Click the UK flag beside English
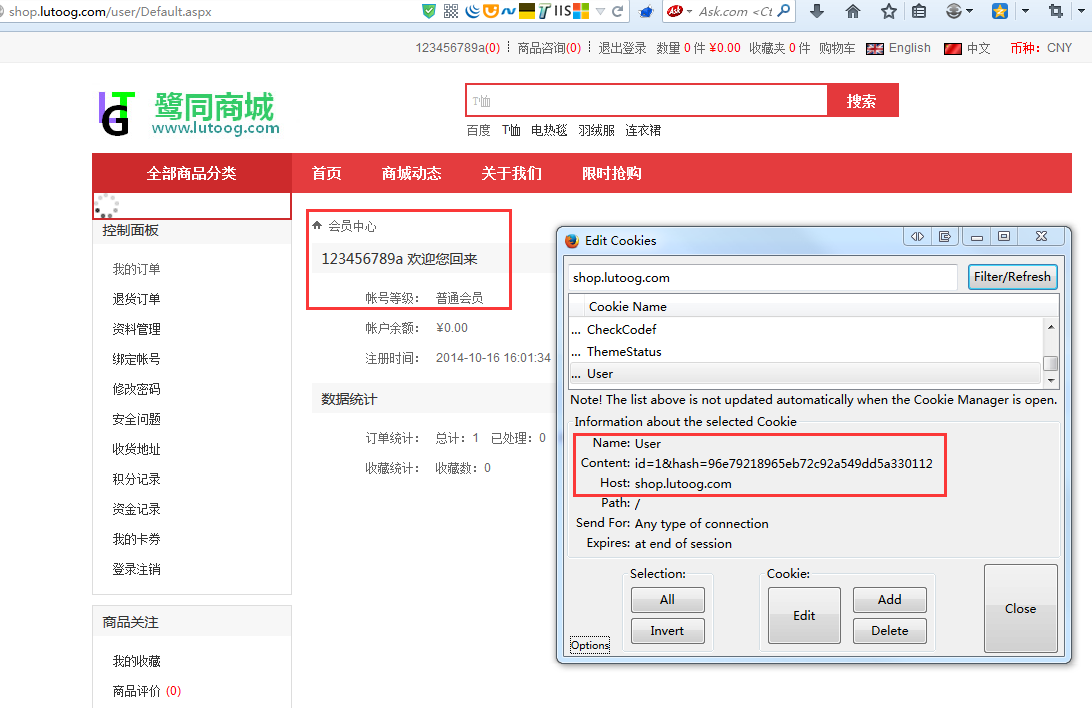Image resolution: width=1092 pixels, height=708 pixels. (x=875, y=49)
